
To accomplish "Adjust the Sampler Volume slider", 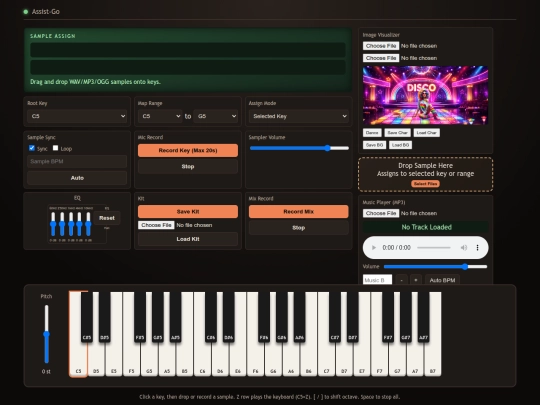I will click(x=299, y=148).
